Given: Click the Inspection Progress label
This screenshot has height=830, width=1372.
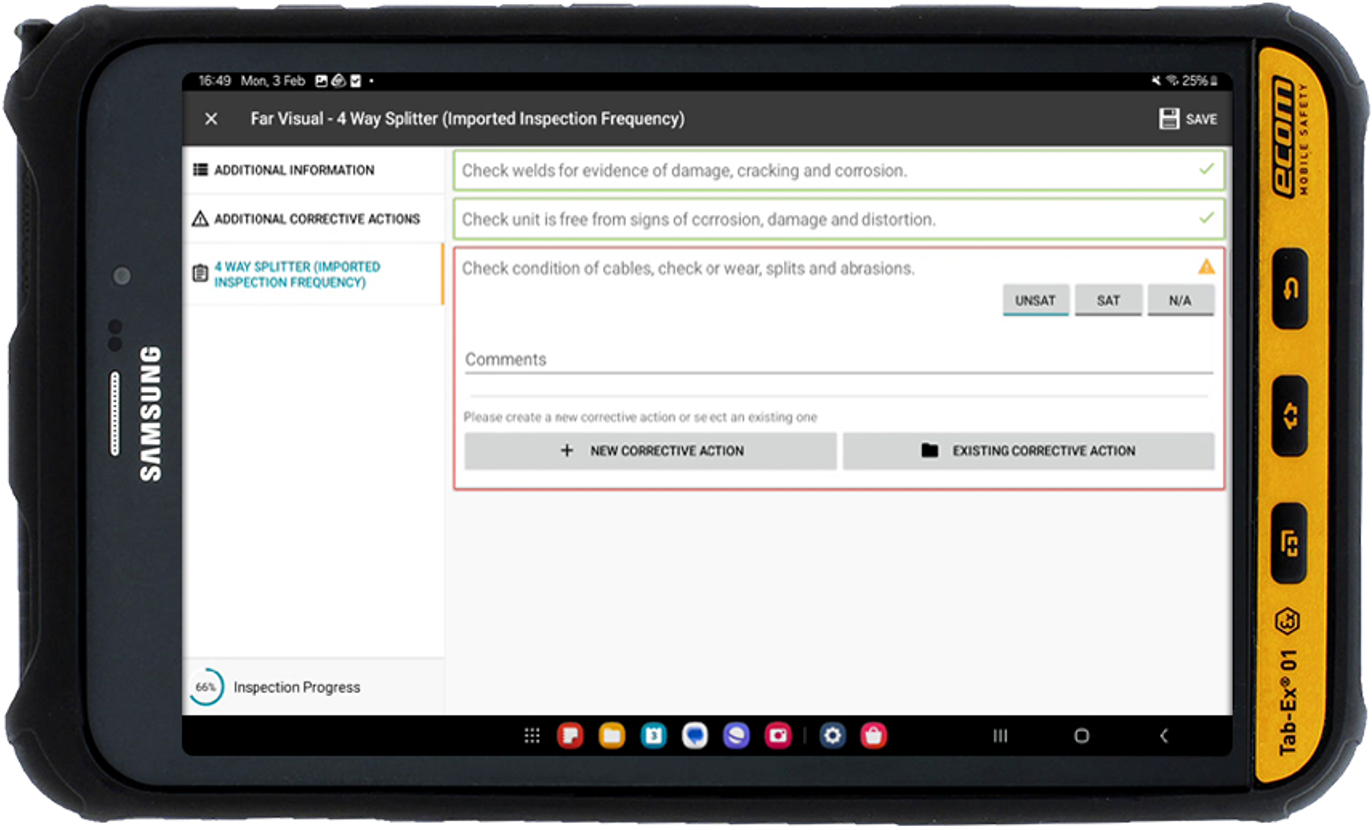Looking at the screenshot, I should [x=297, y=688].
